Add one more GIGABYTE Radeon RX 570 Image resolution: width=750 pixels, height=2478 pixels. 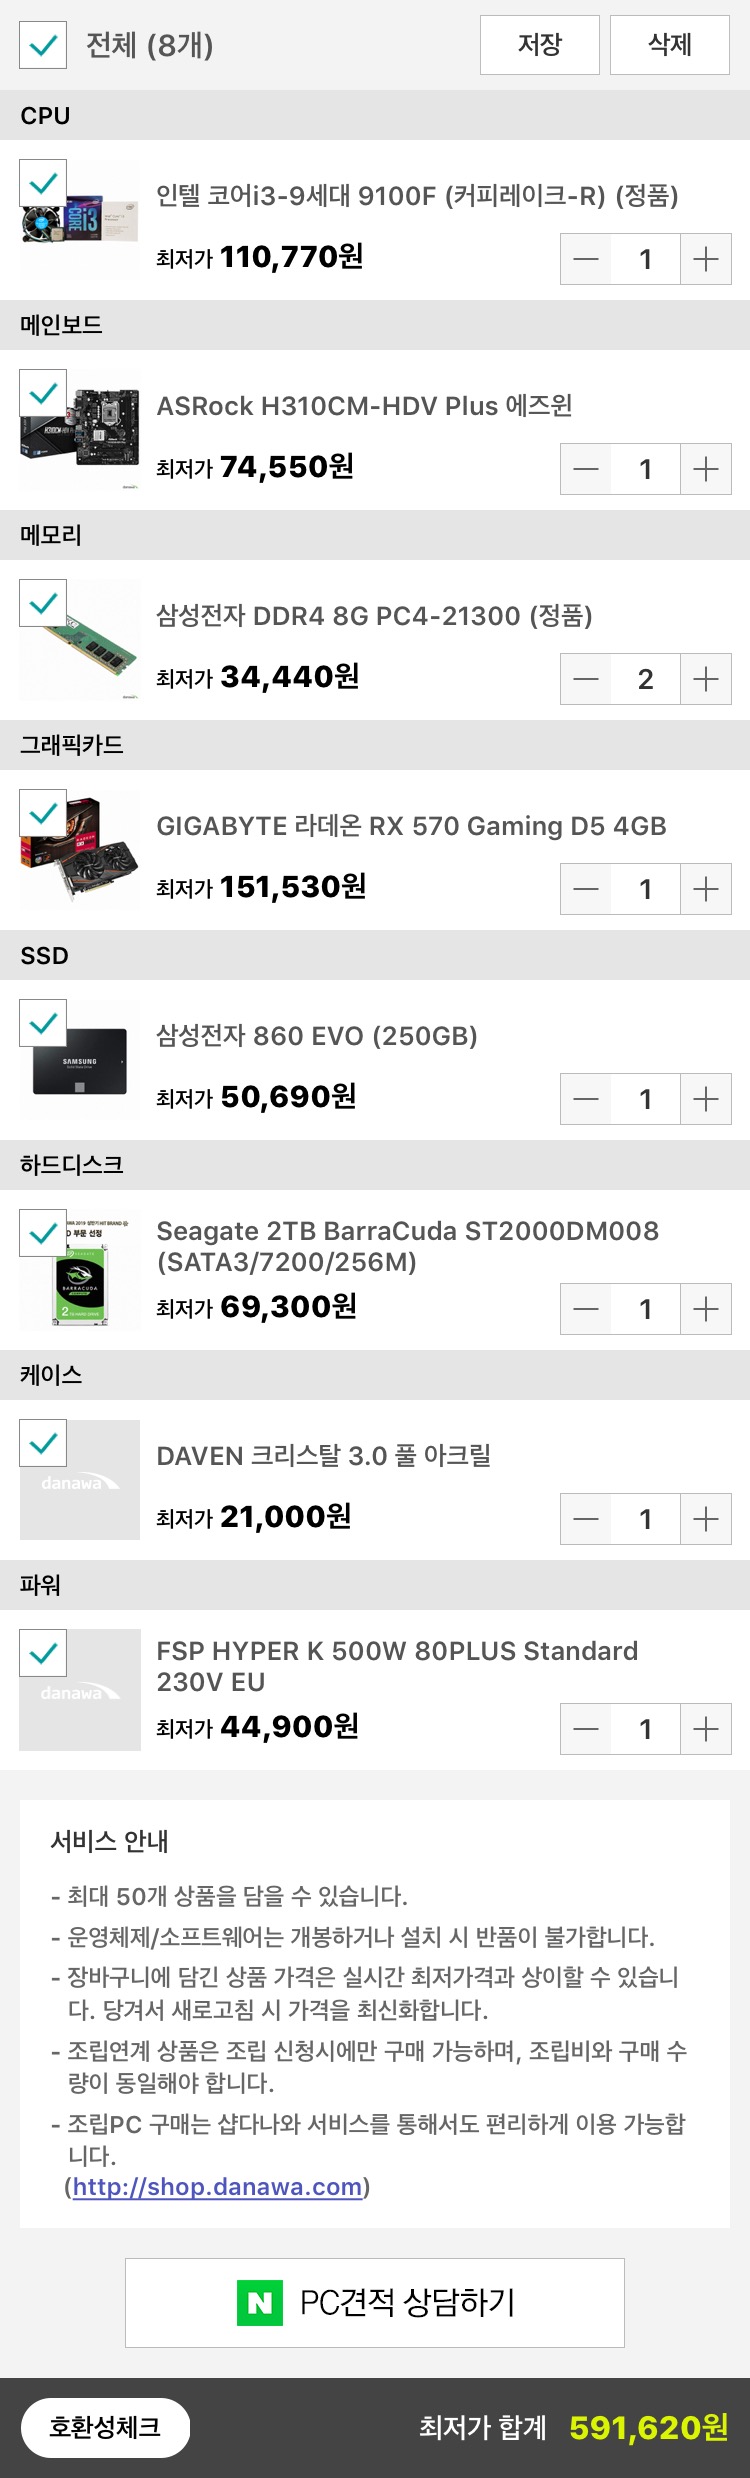(x=706, y=889)
